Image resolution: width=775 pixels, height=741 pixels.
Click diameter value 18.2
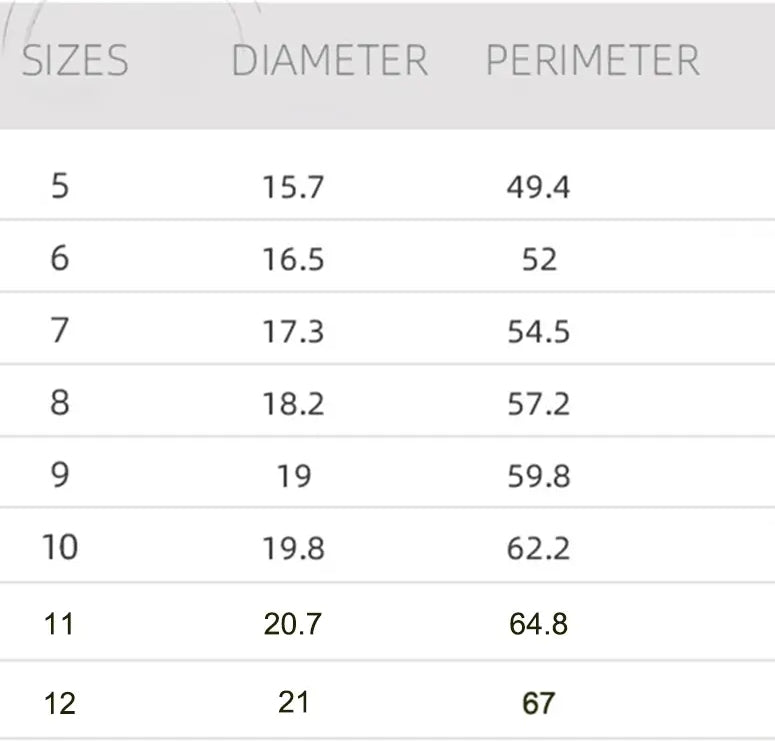tap(293, 404)
